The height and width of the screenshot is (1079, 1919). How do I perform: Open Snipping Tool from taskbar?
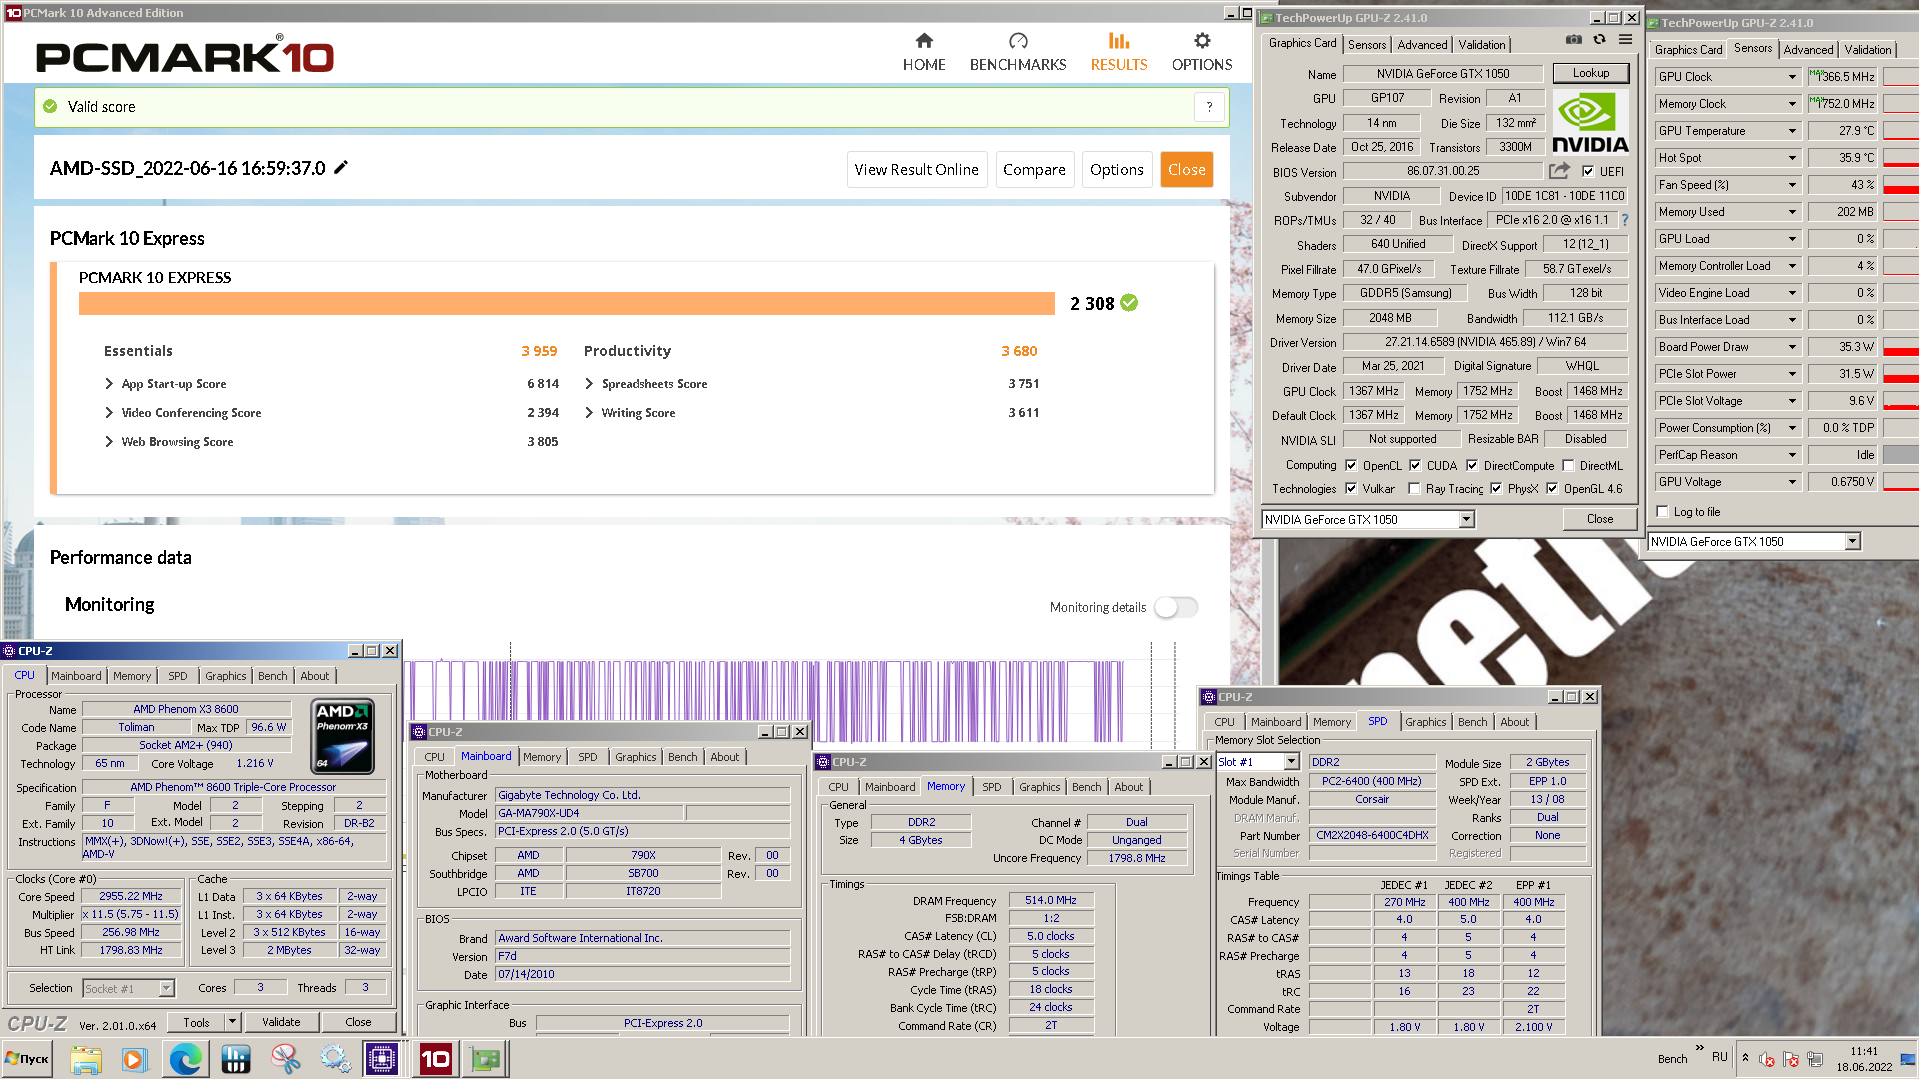click(x=286, y=1059)
